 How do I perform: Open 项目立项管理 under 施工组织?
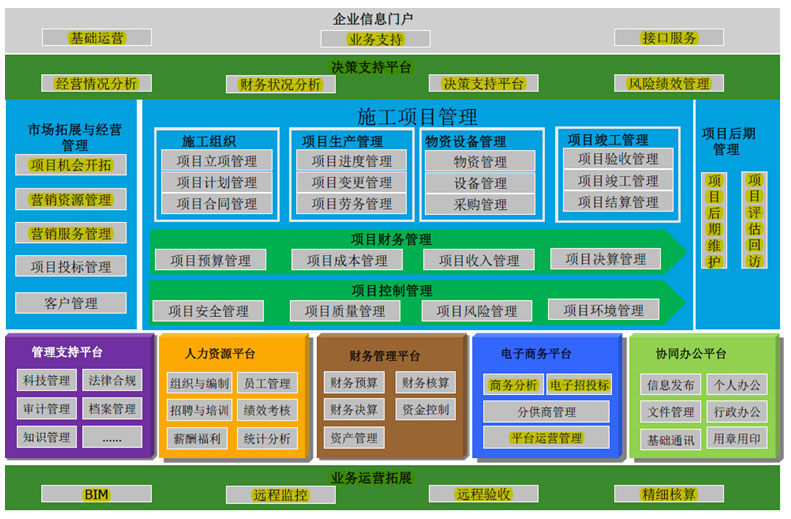coord(216,160)
